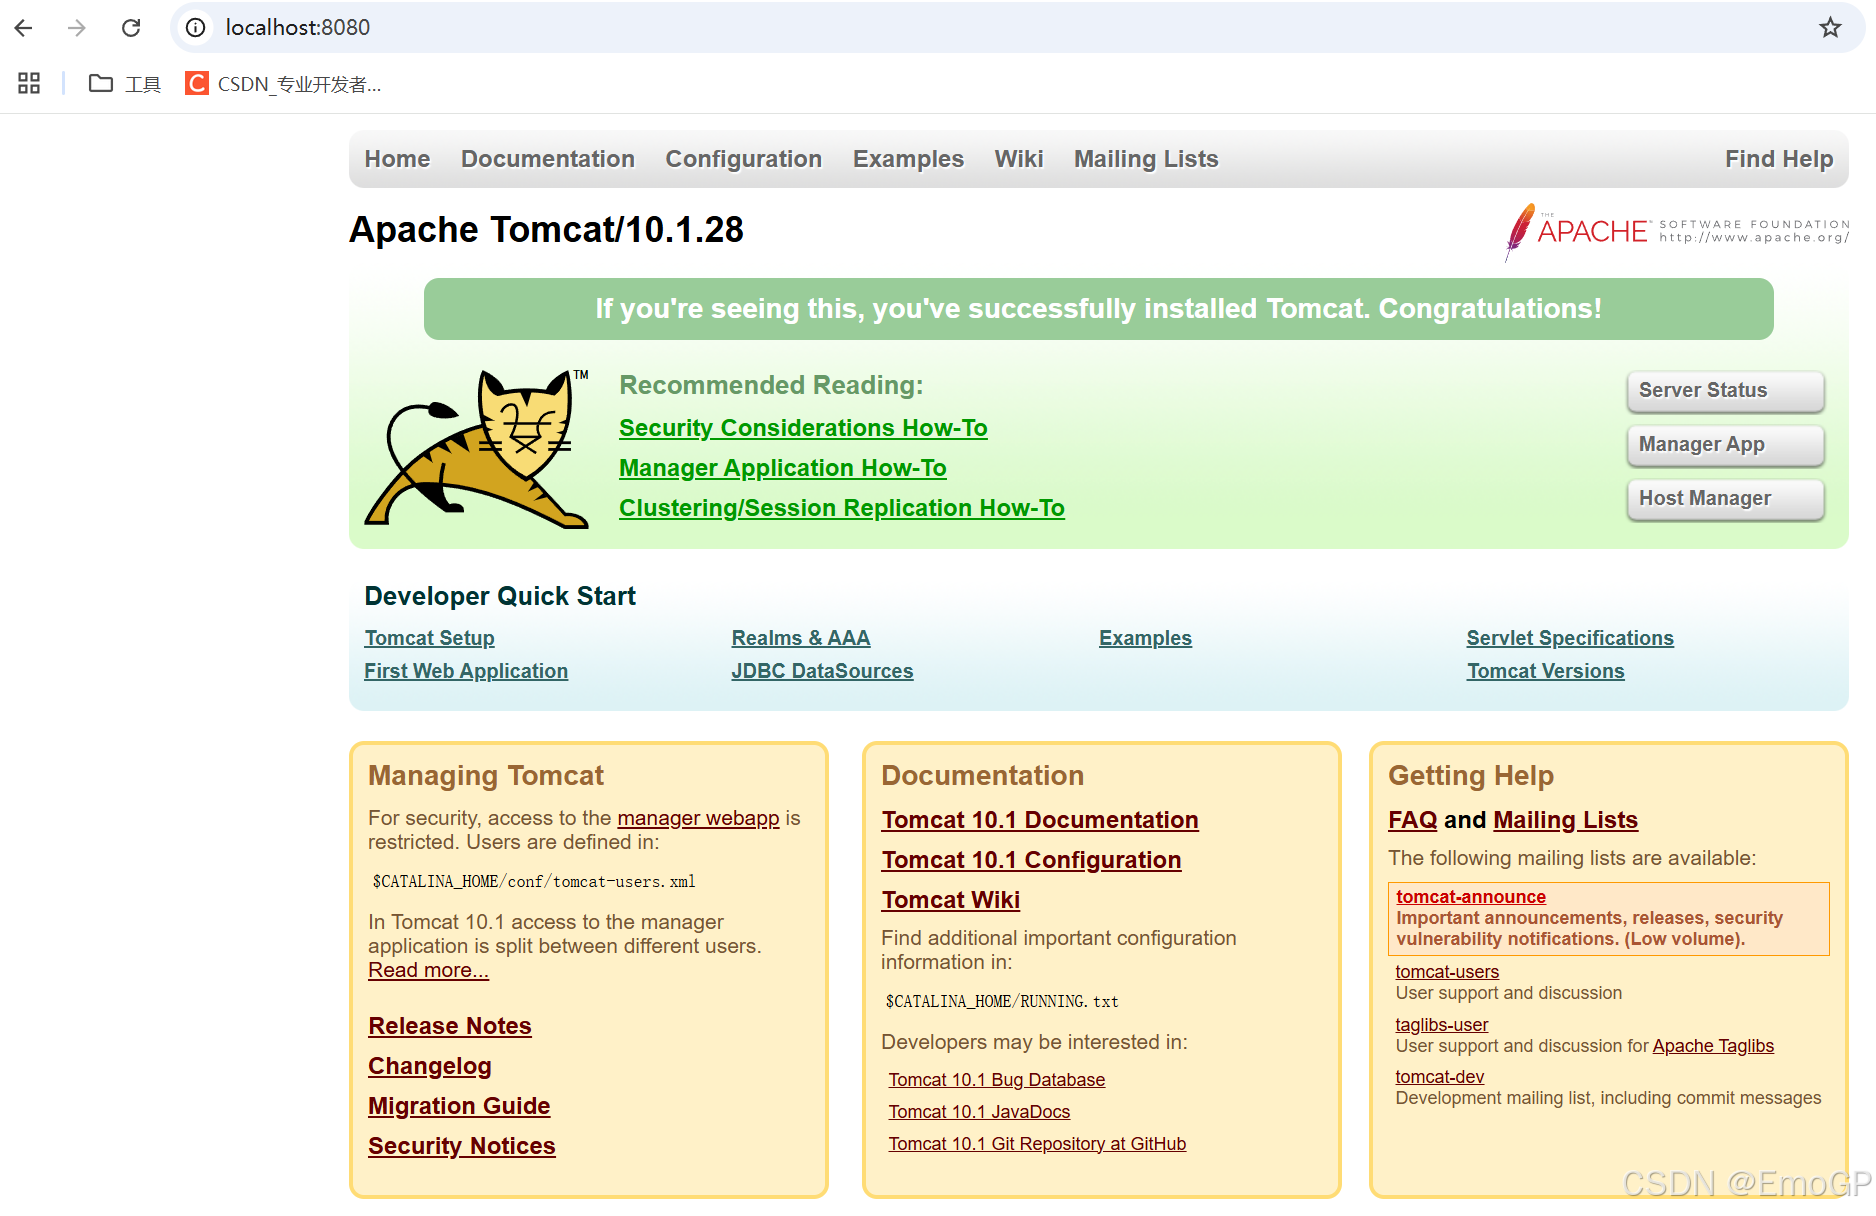
Task: Click the Apache Software Foundation logo
Action: [x=1677, y=232]
